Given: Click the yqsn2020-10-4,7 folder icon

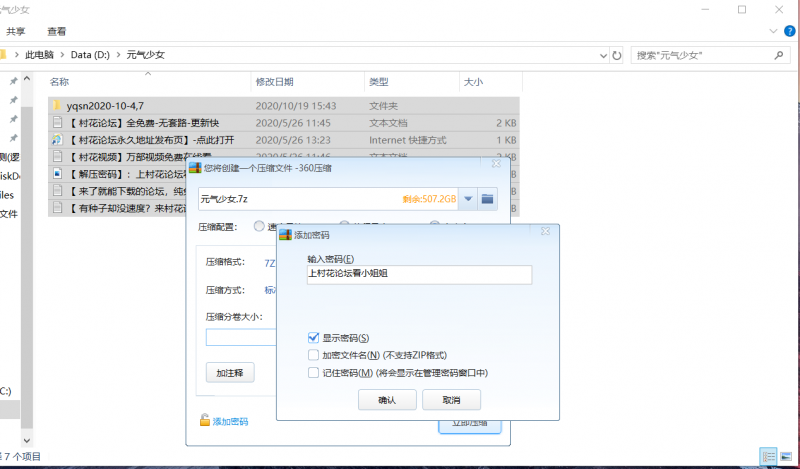Looking at the screenshot, I should click(x=57, y=106).
